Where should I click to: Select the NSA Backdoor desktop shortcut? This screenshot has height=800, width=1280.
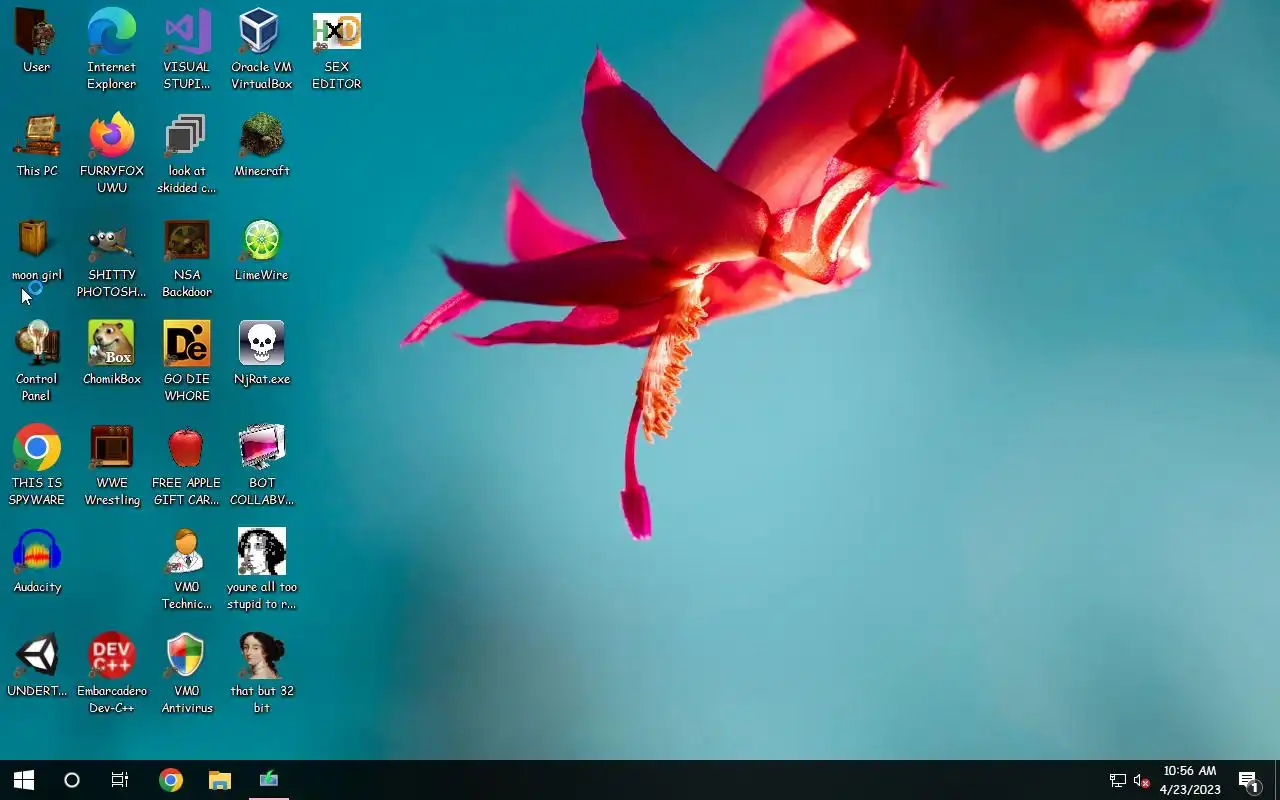click(187, 258)
